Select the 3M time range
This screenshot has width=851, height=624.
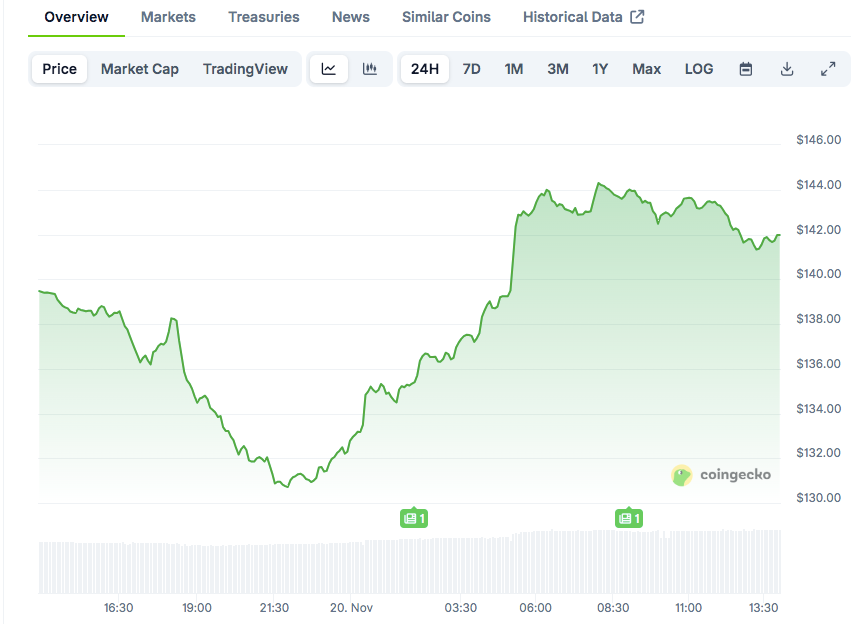[x=558, y=69]
